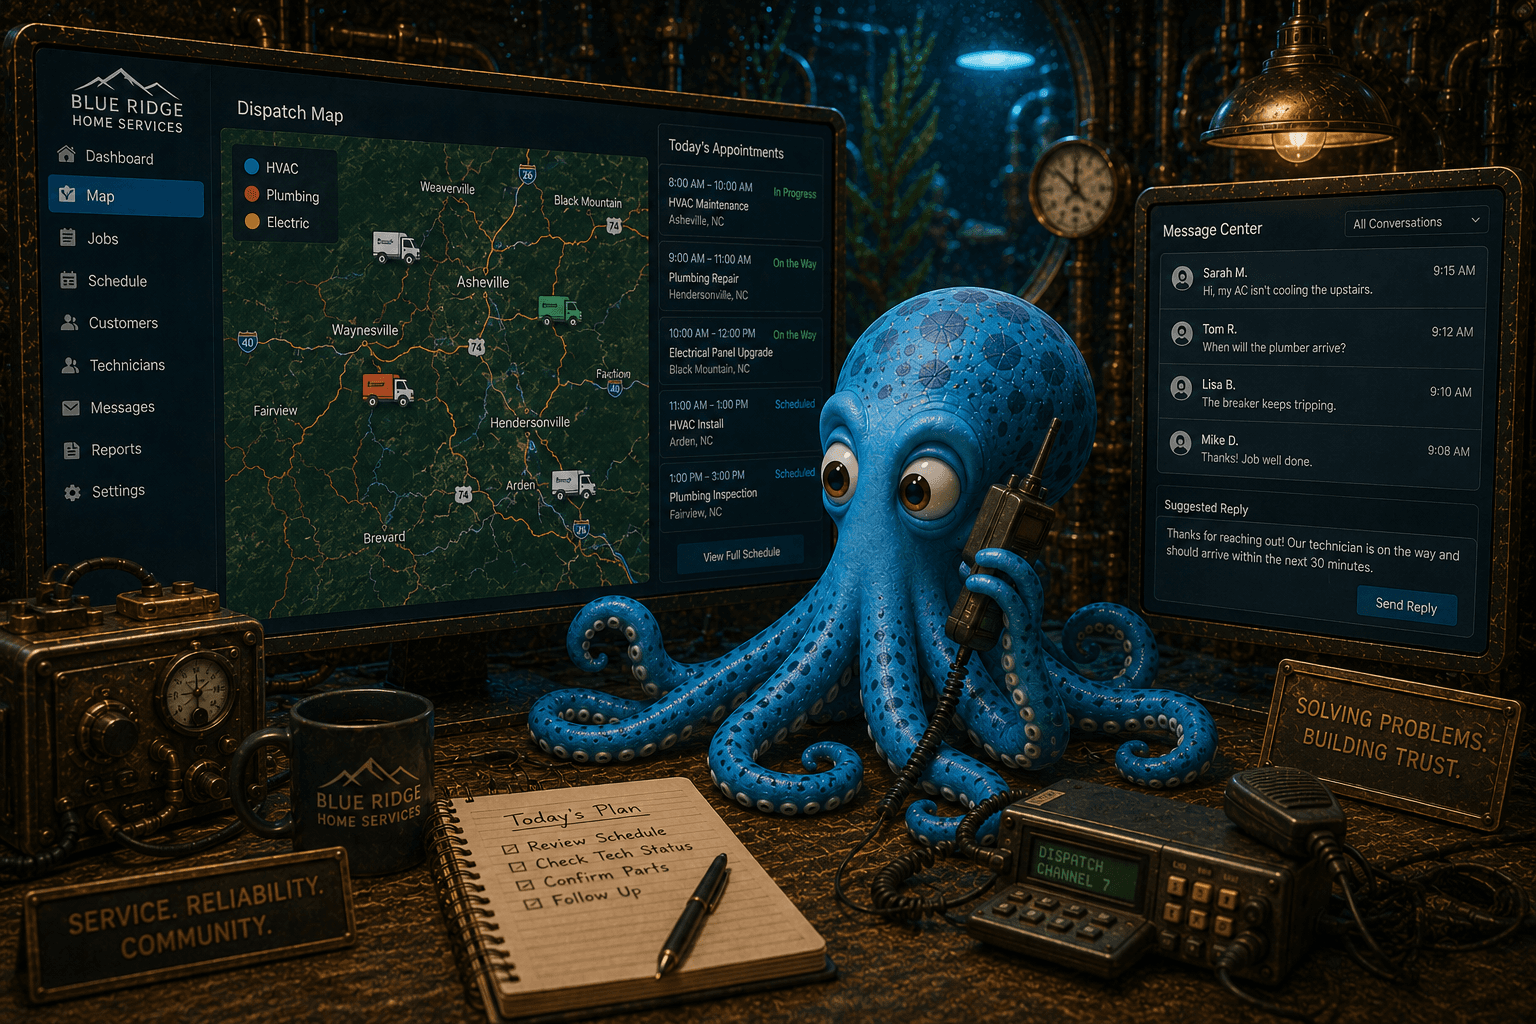Click "The breaker keeps tripping." message text
1536x1024 pixels.
coord(1269,403)
